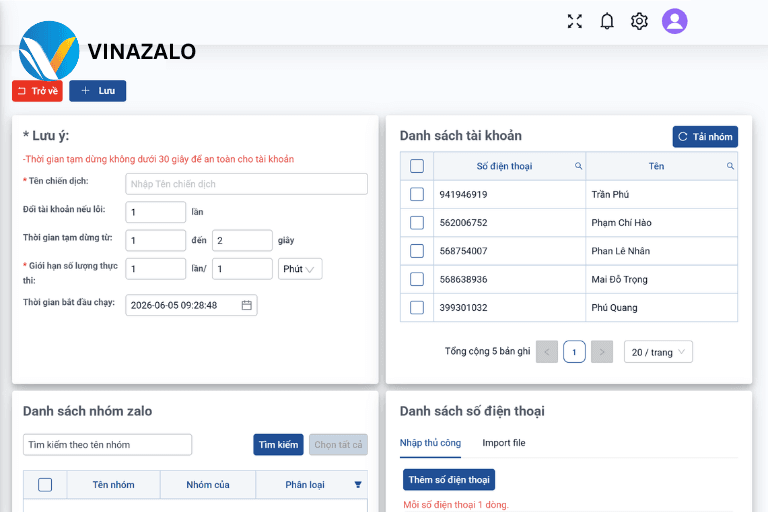Screen dimensions: 768x512
Task: Select the Nhập thủ công tab
Action: (x=430, y=443)
